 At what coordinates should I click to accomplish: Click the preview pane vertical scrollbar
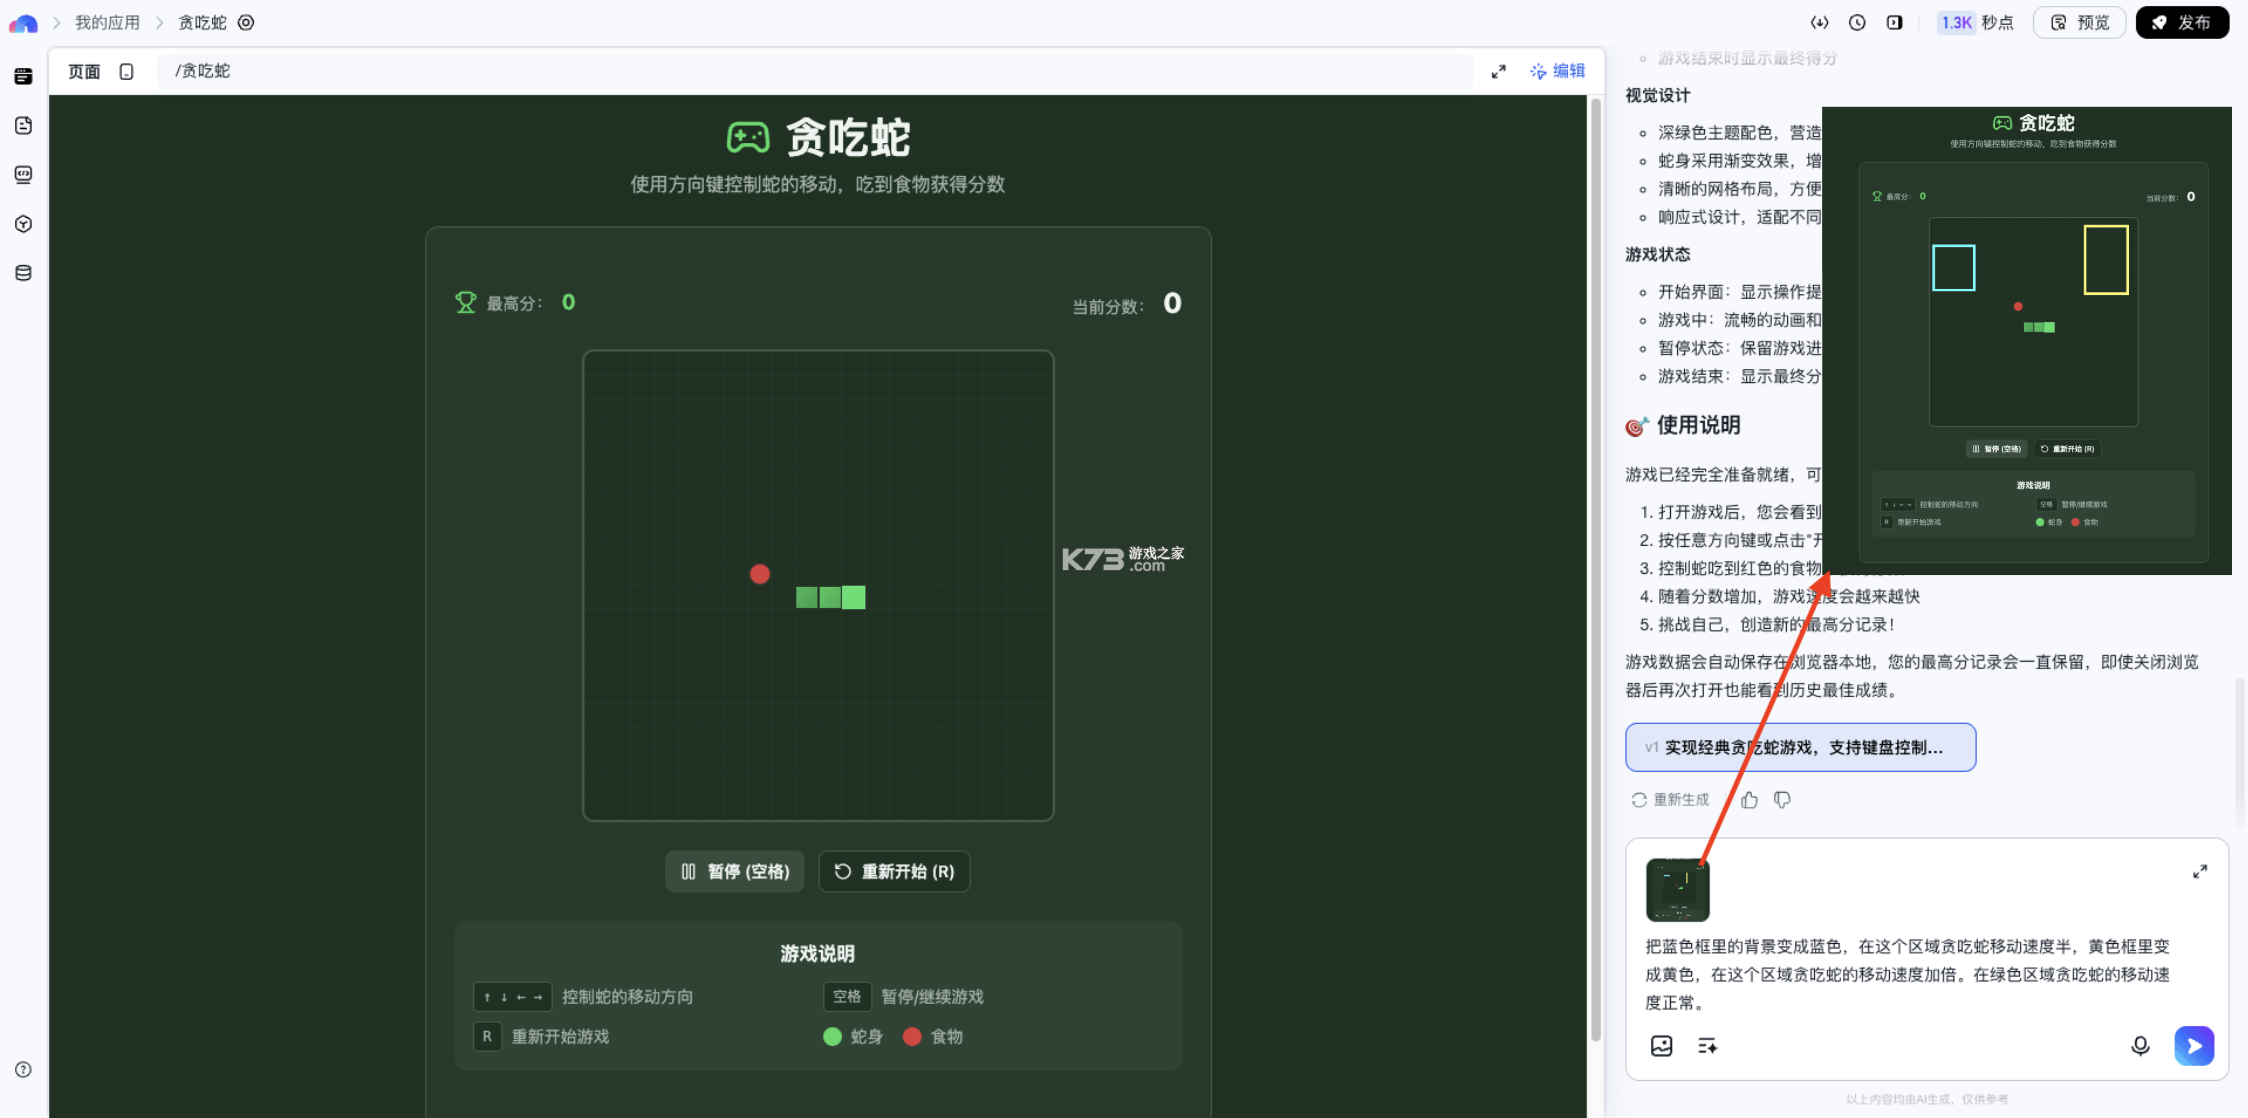(x=1596, y=570)
